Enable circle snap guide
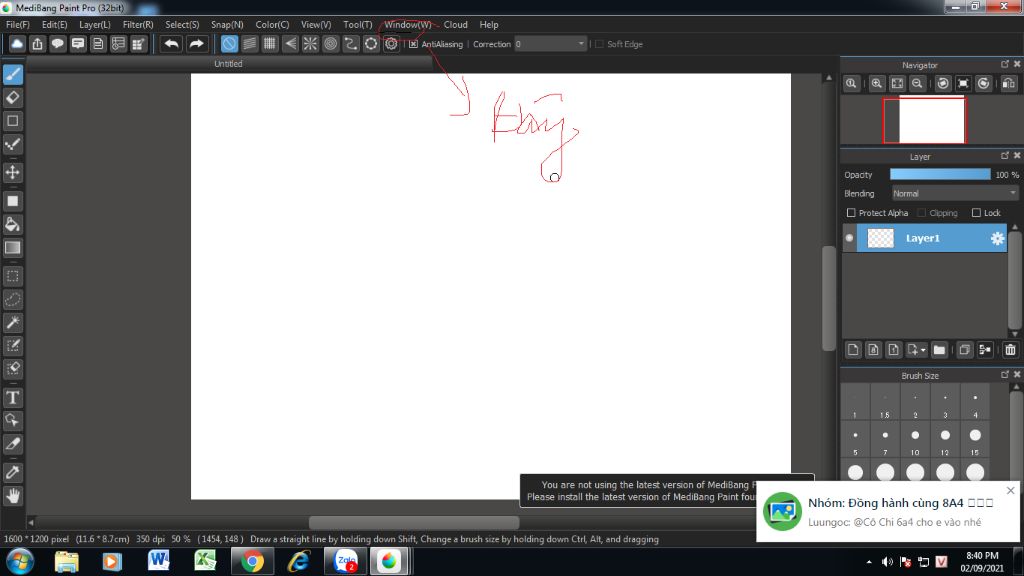 pyautogui.click(x=330, y=44)
